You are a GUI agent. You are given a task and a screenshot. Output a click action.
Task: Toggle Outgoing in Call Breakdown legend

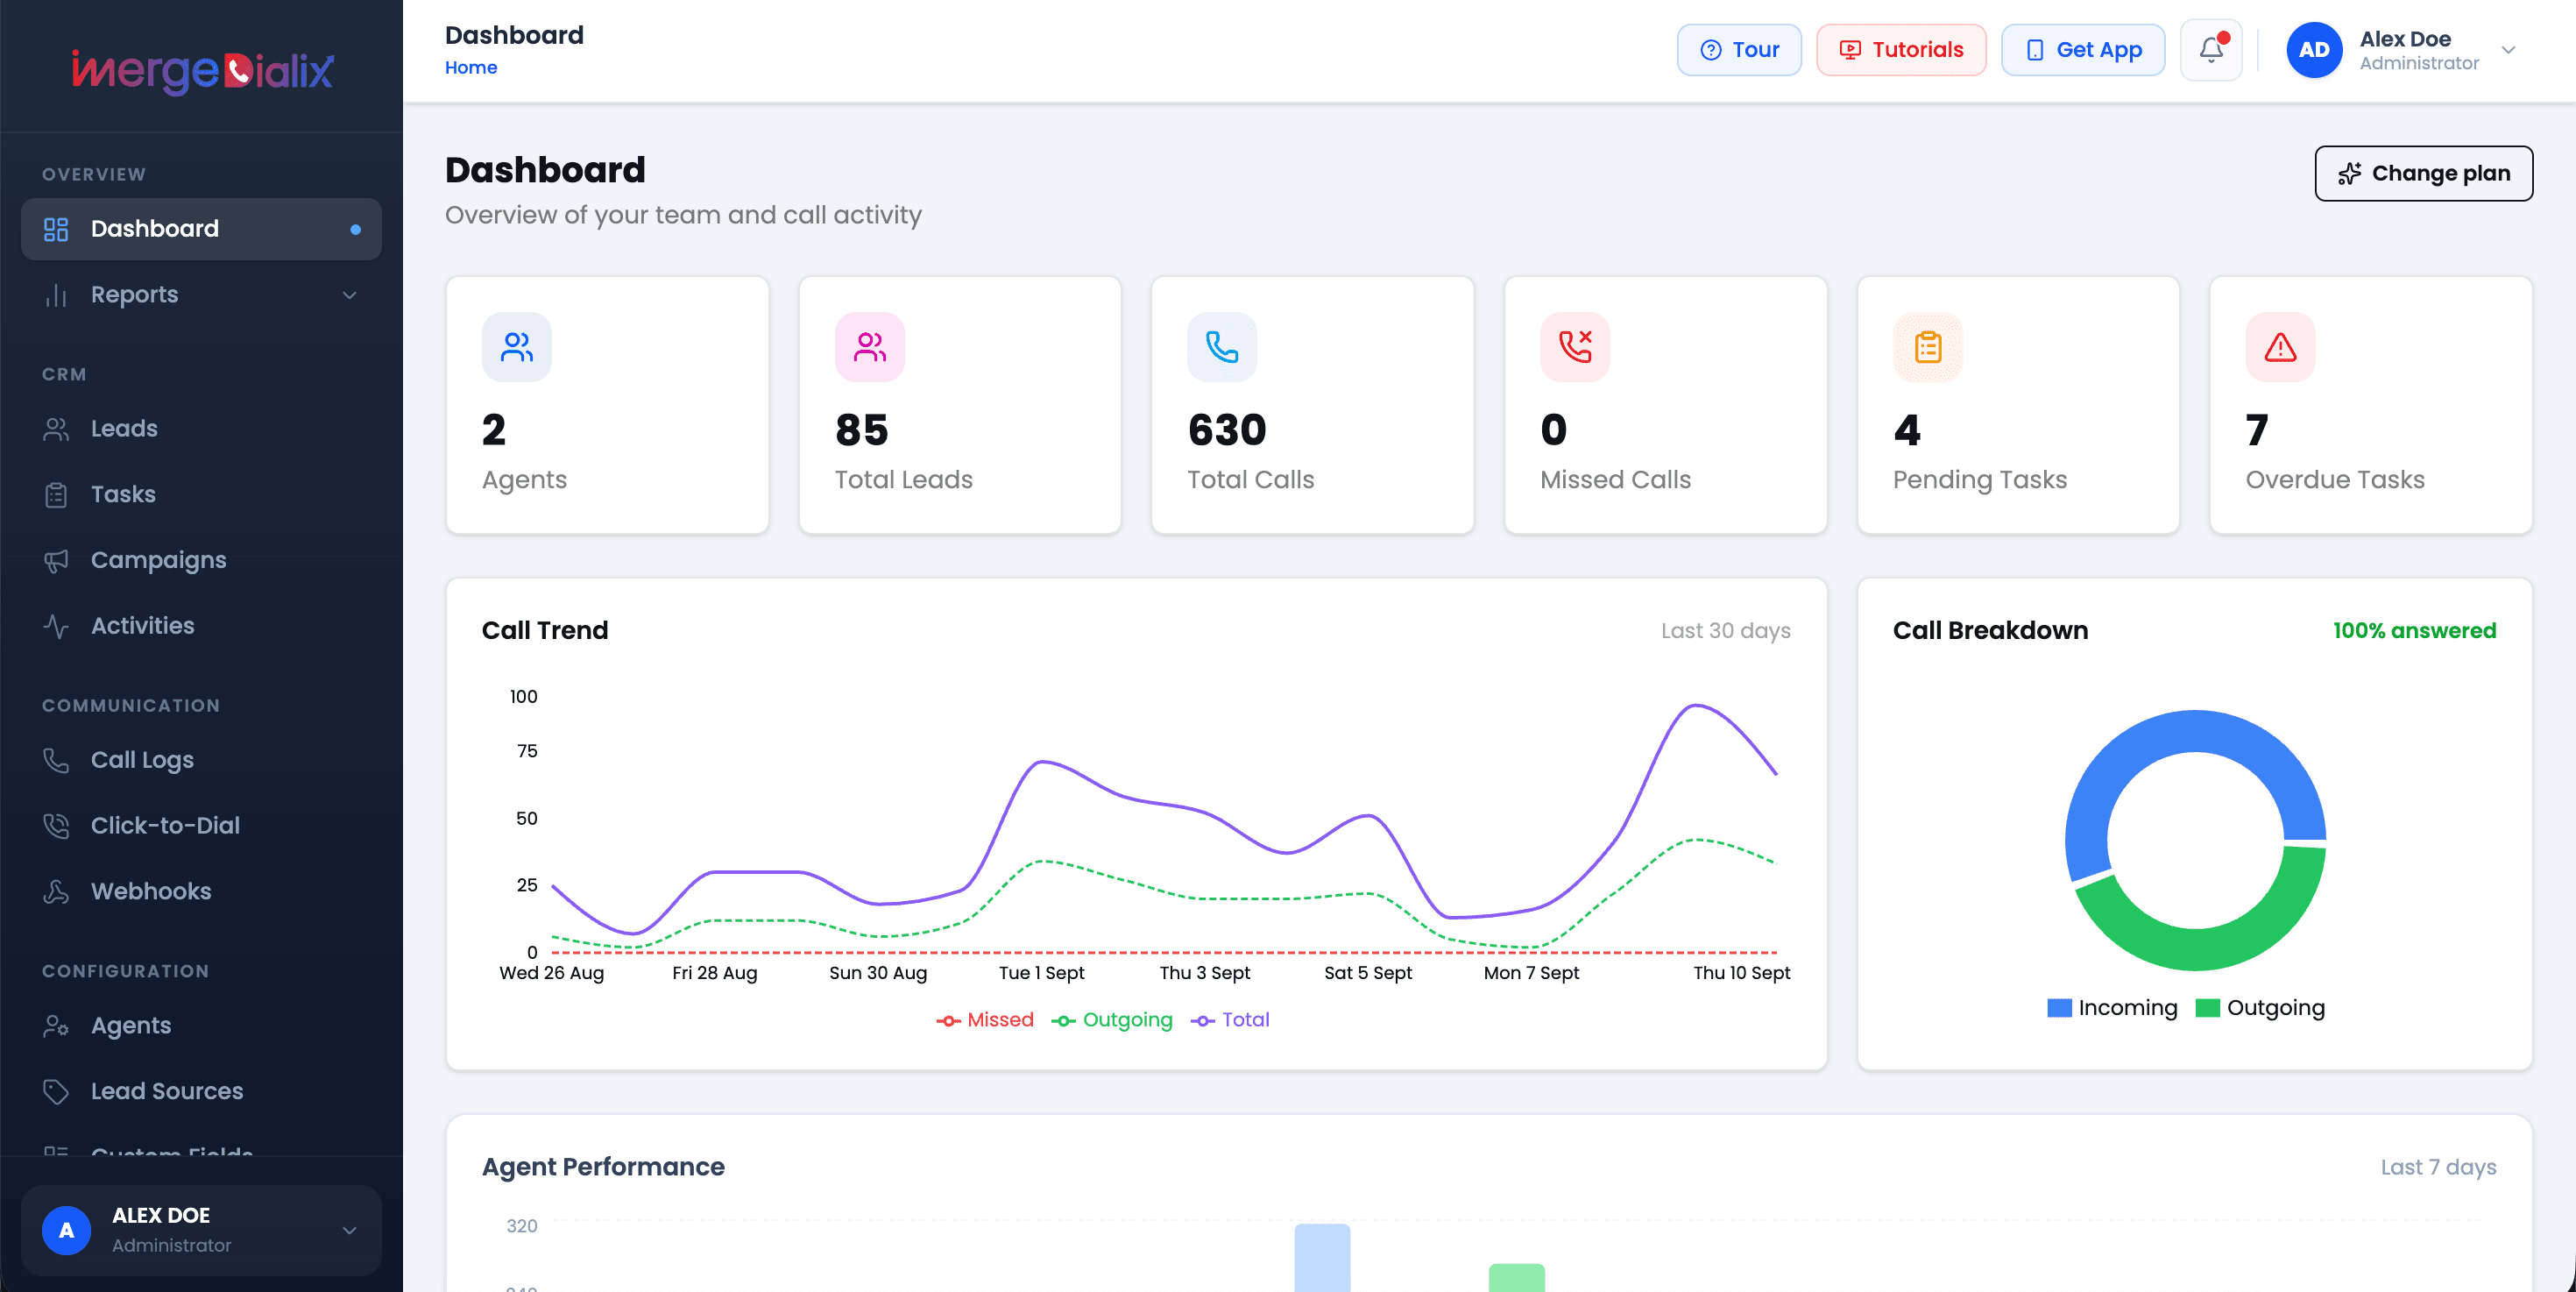[2260, 1008]
